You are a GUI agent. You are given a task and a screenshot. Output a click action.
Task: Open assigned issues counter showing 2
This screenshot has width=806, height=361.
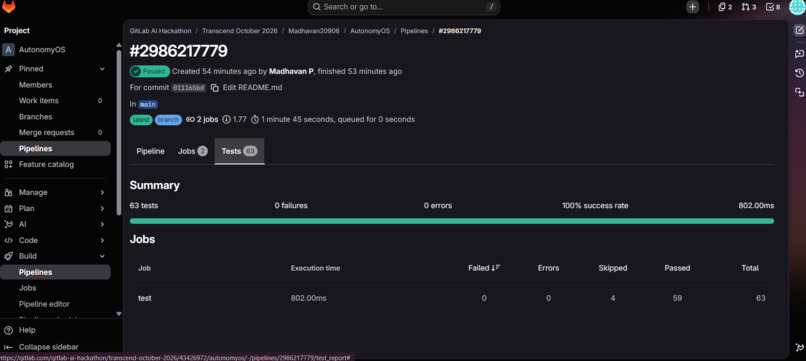click(725, 7)
